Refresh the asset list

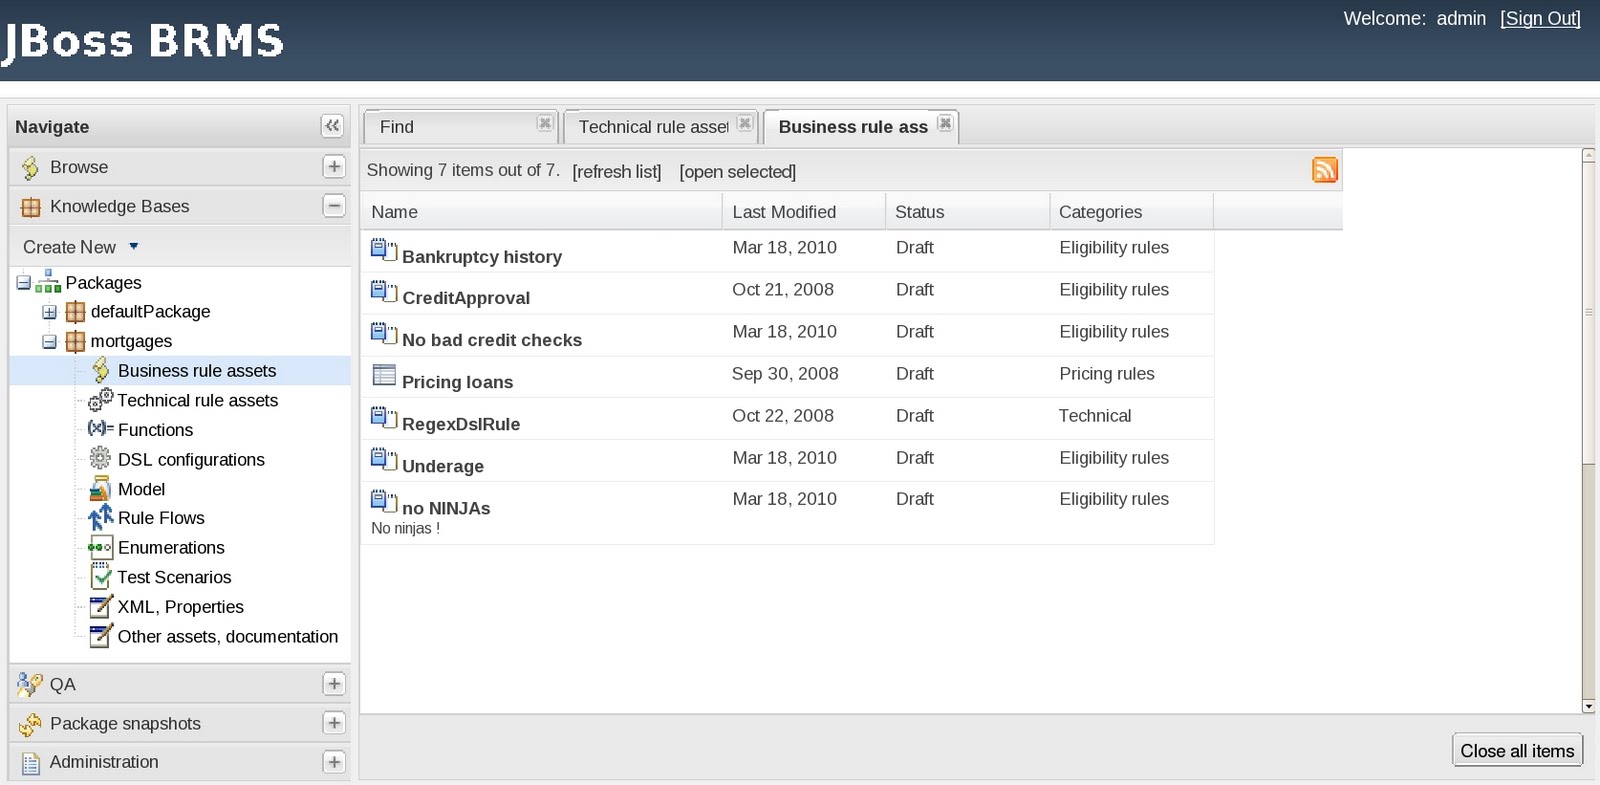pos(617,172)
